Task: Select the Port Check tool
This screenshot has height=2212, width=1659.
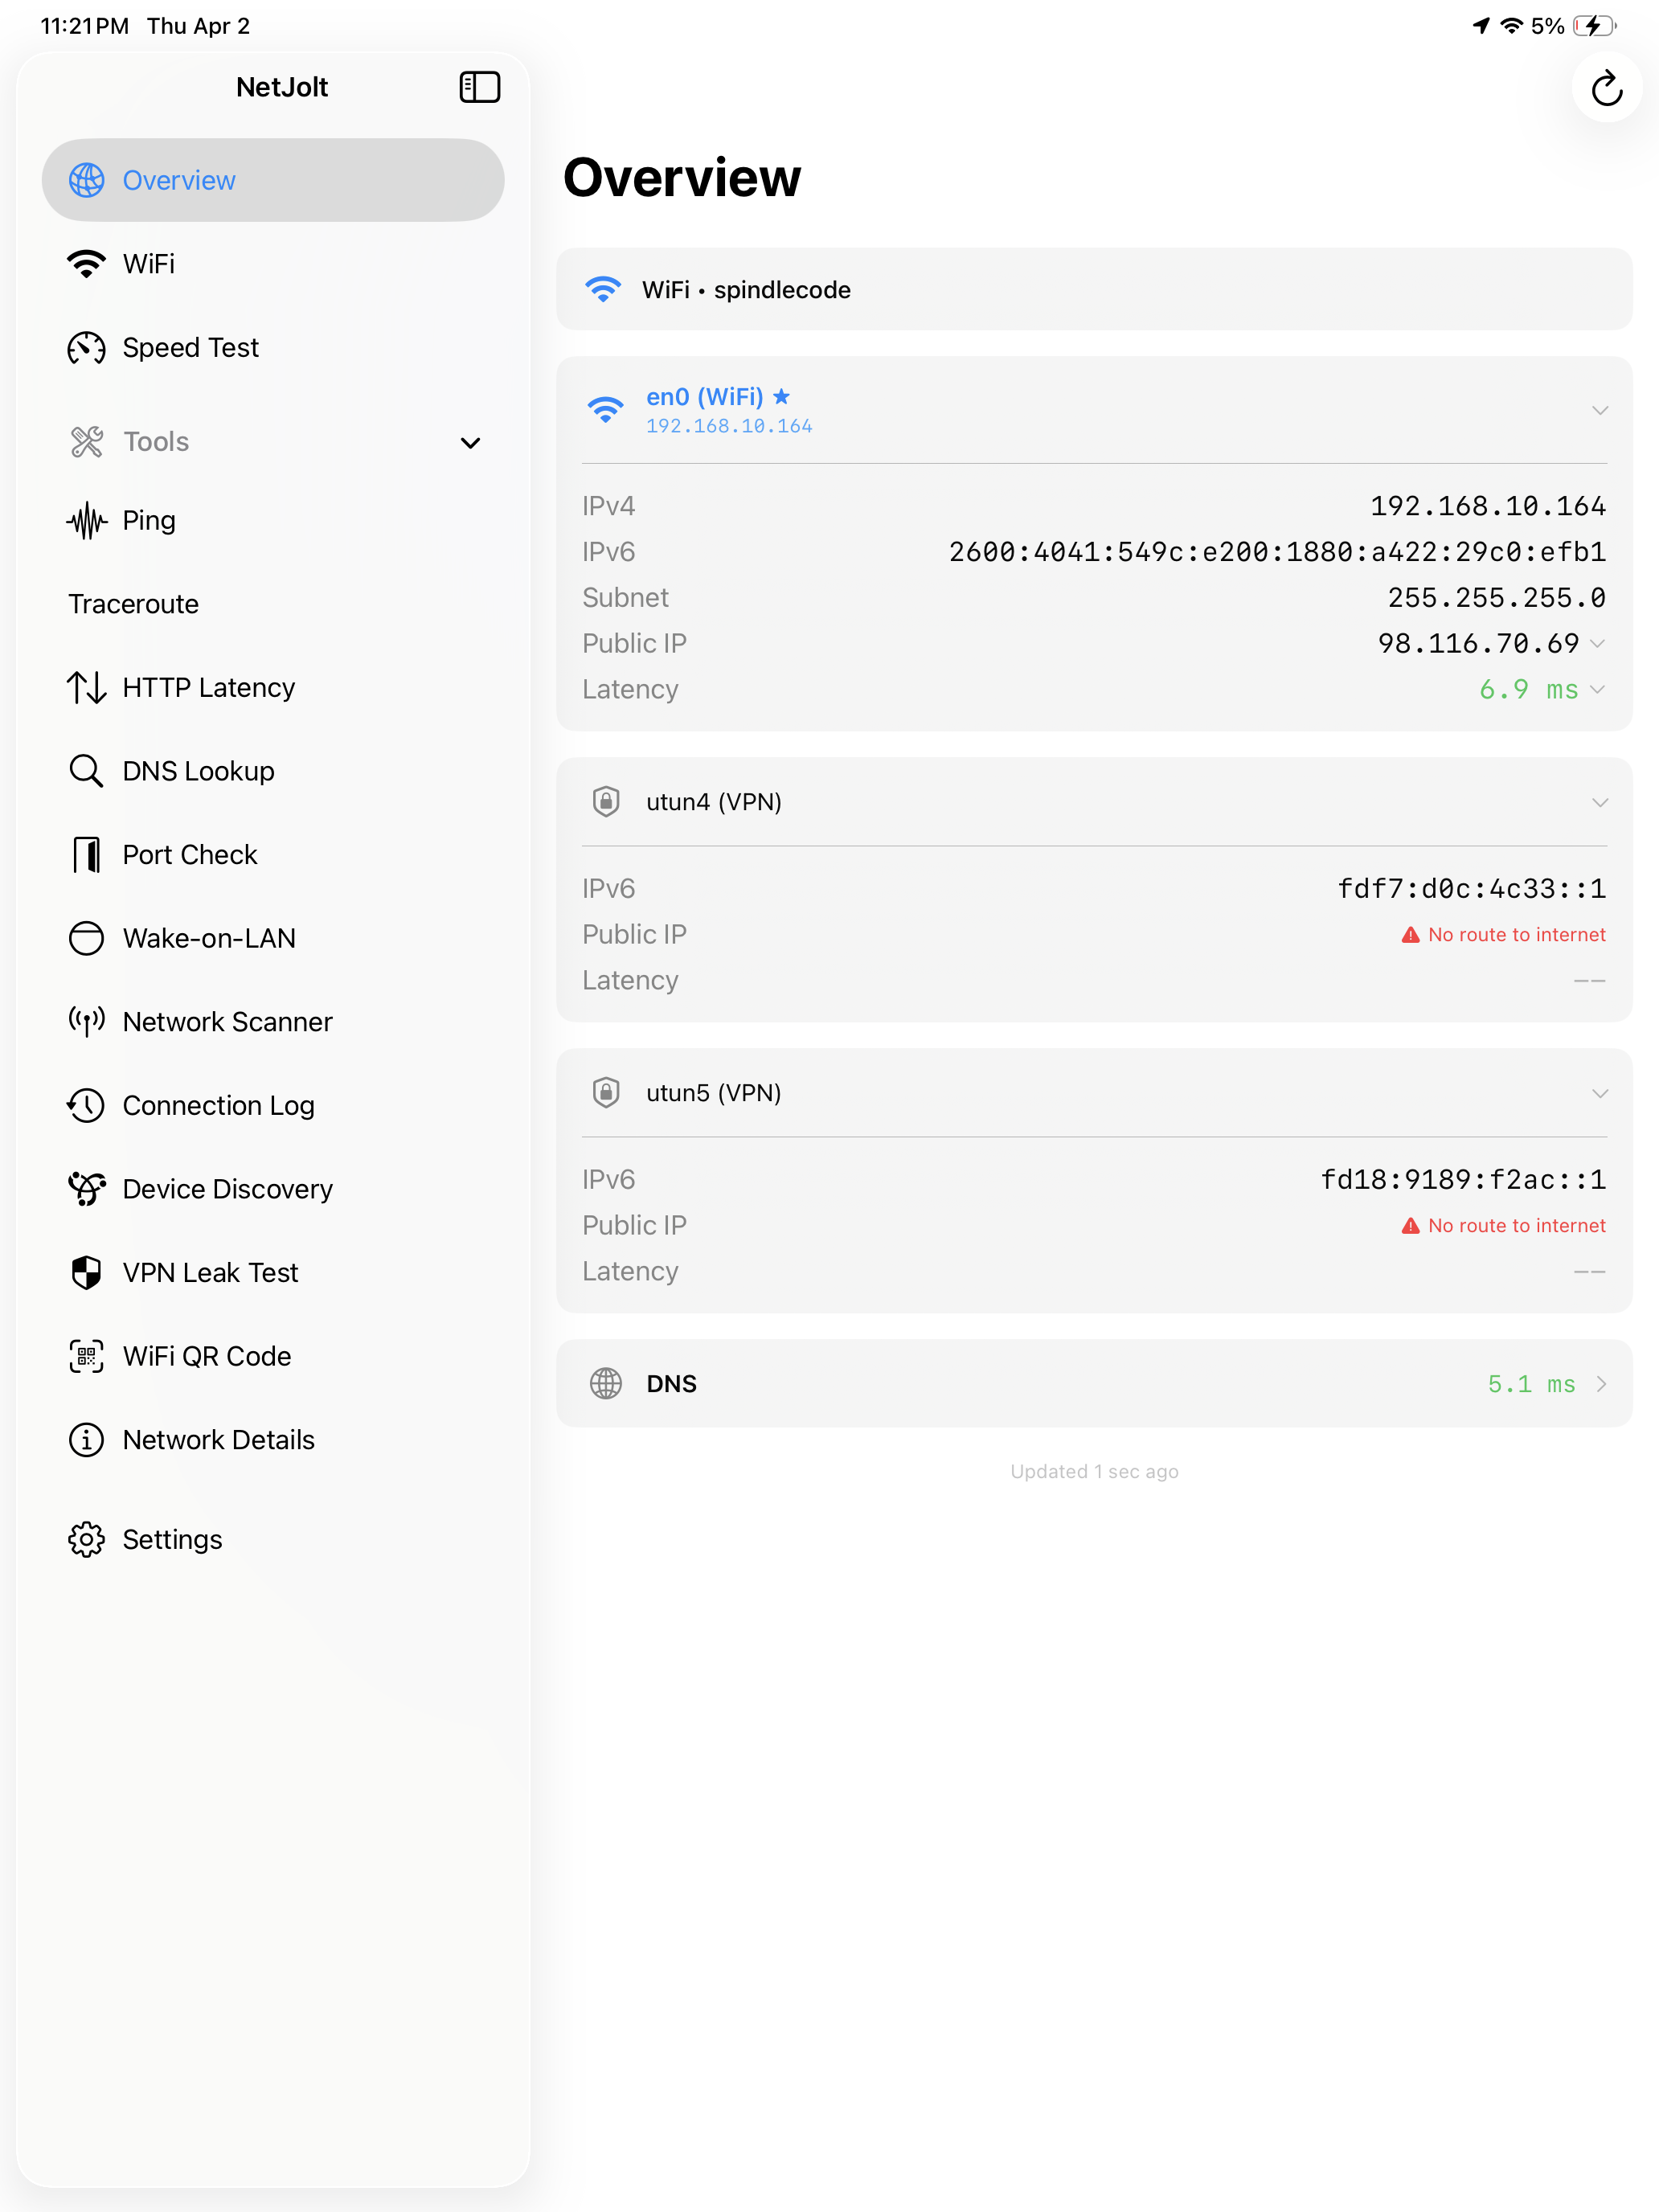Action: tap(189, 854)
